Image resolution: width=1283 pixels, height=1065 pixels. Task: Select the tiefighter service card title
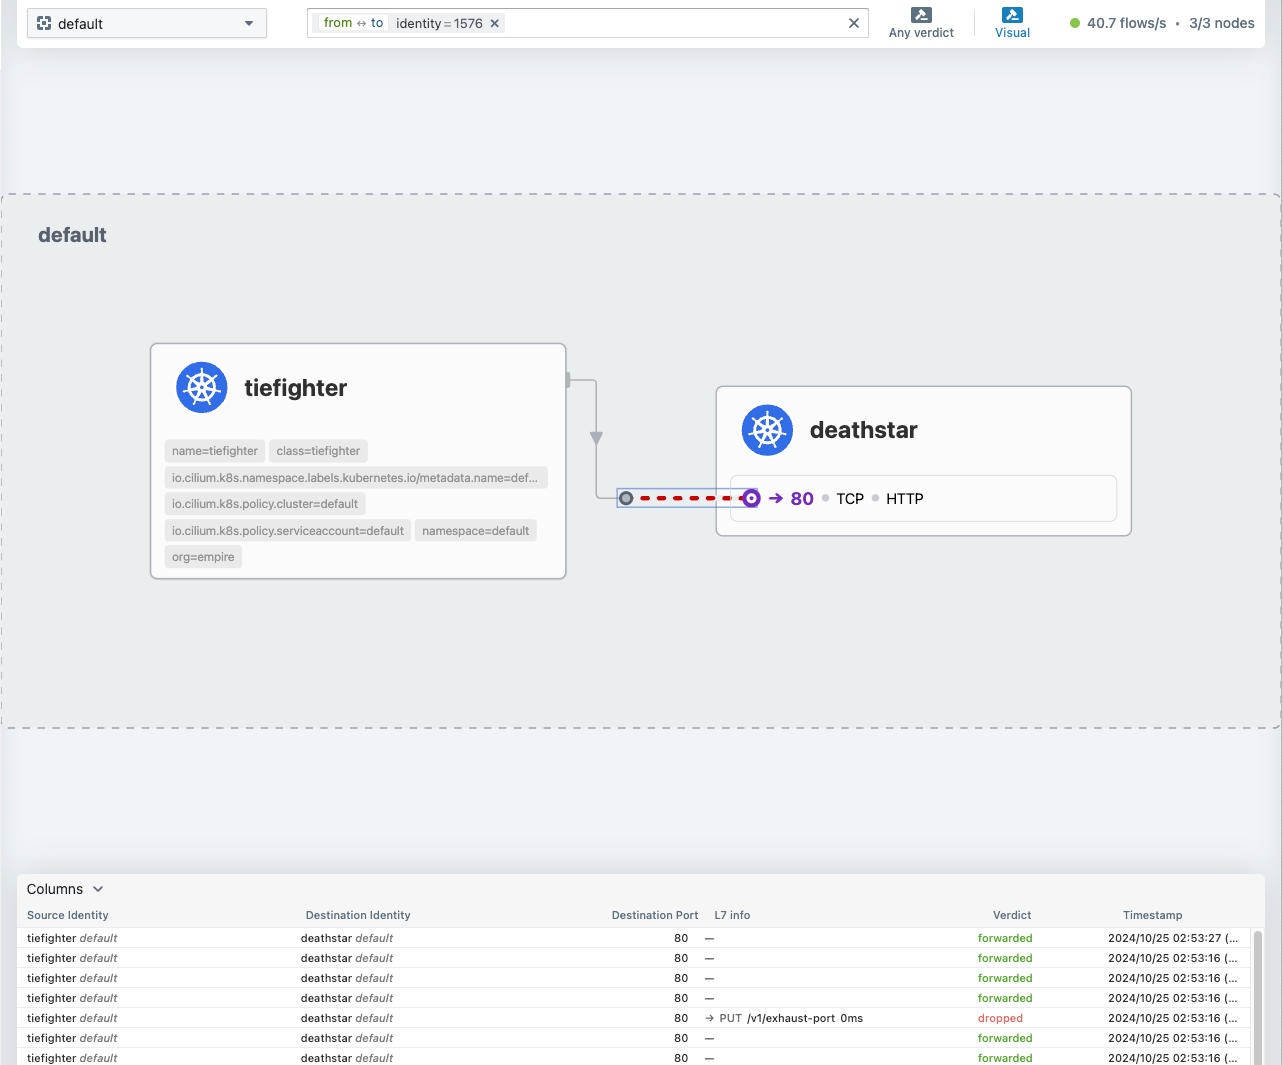point(296,388)
